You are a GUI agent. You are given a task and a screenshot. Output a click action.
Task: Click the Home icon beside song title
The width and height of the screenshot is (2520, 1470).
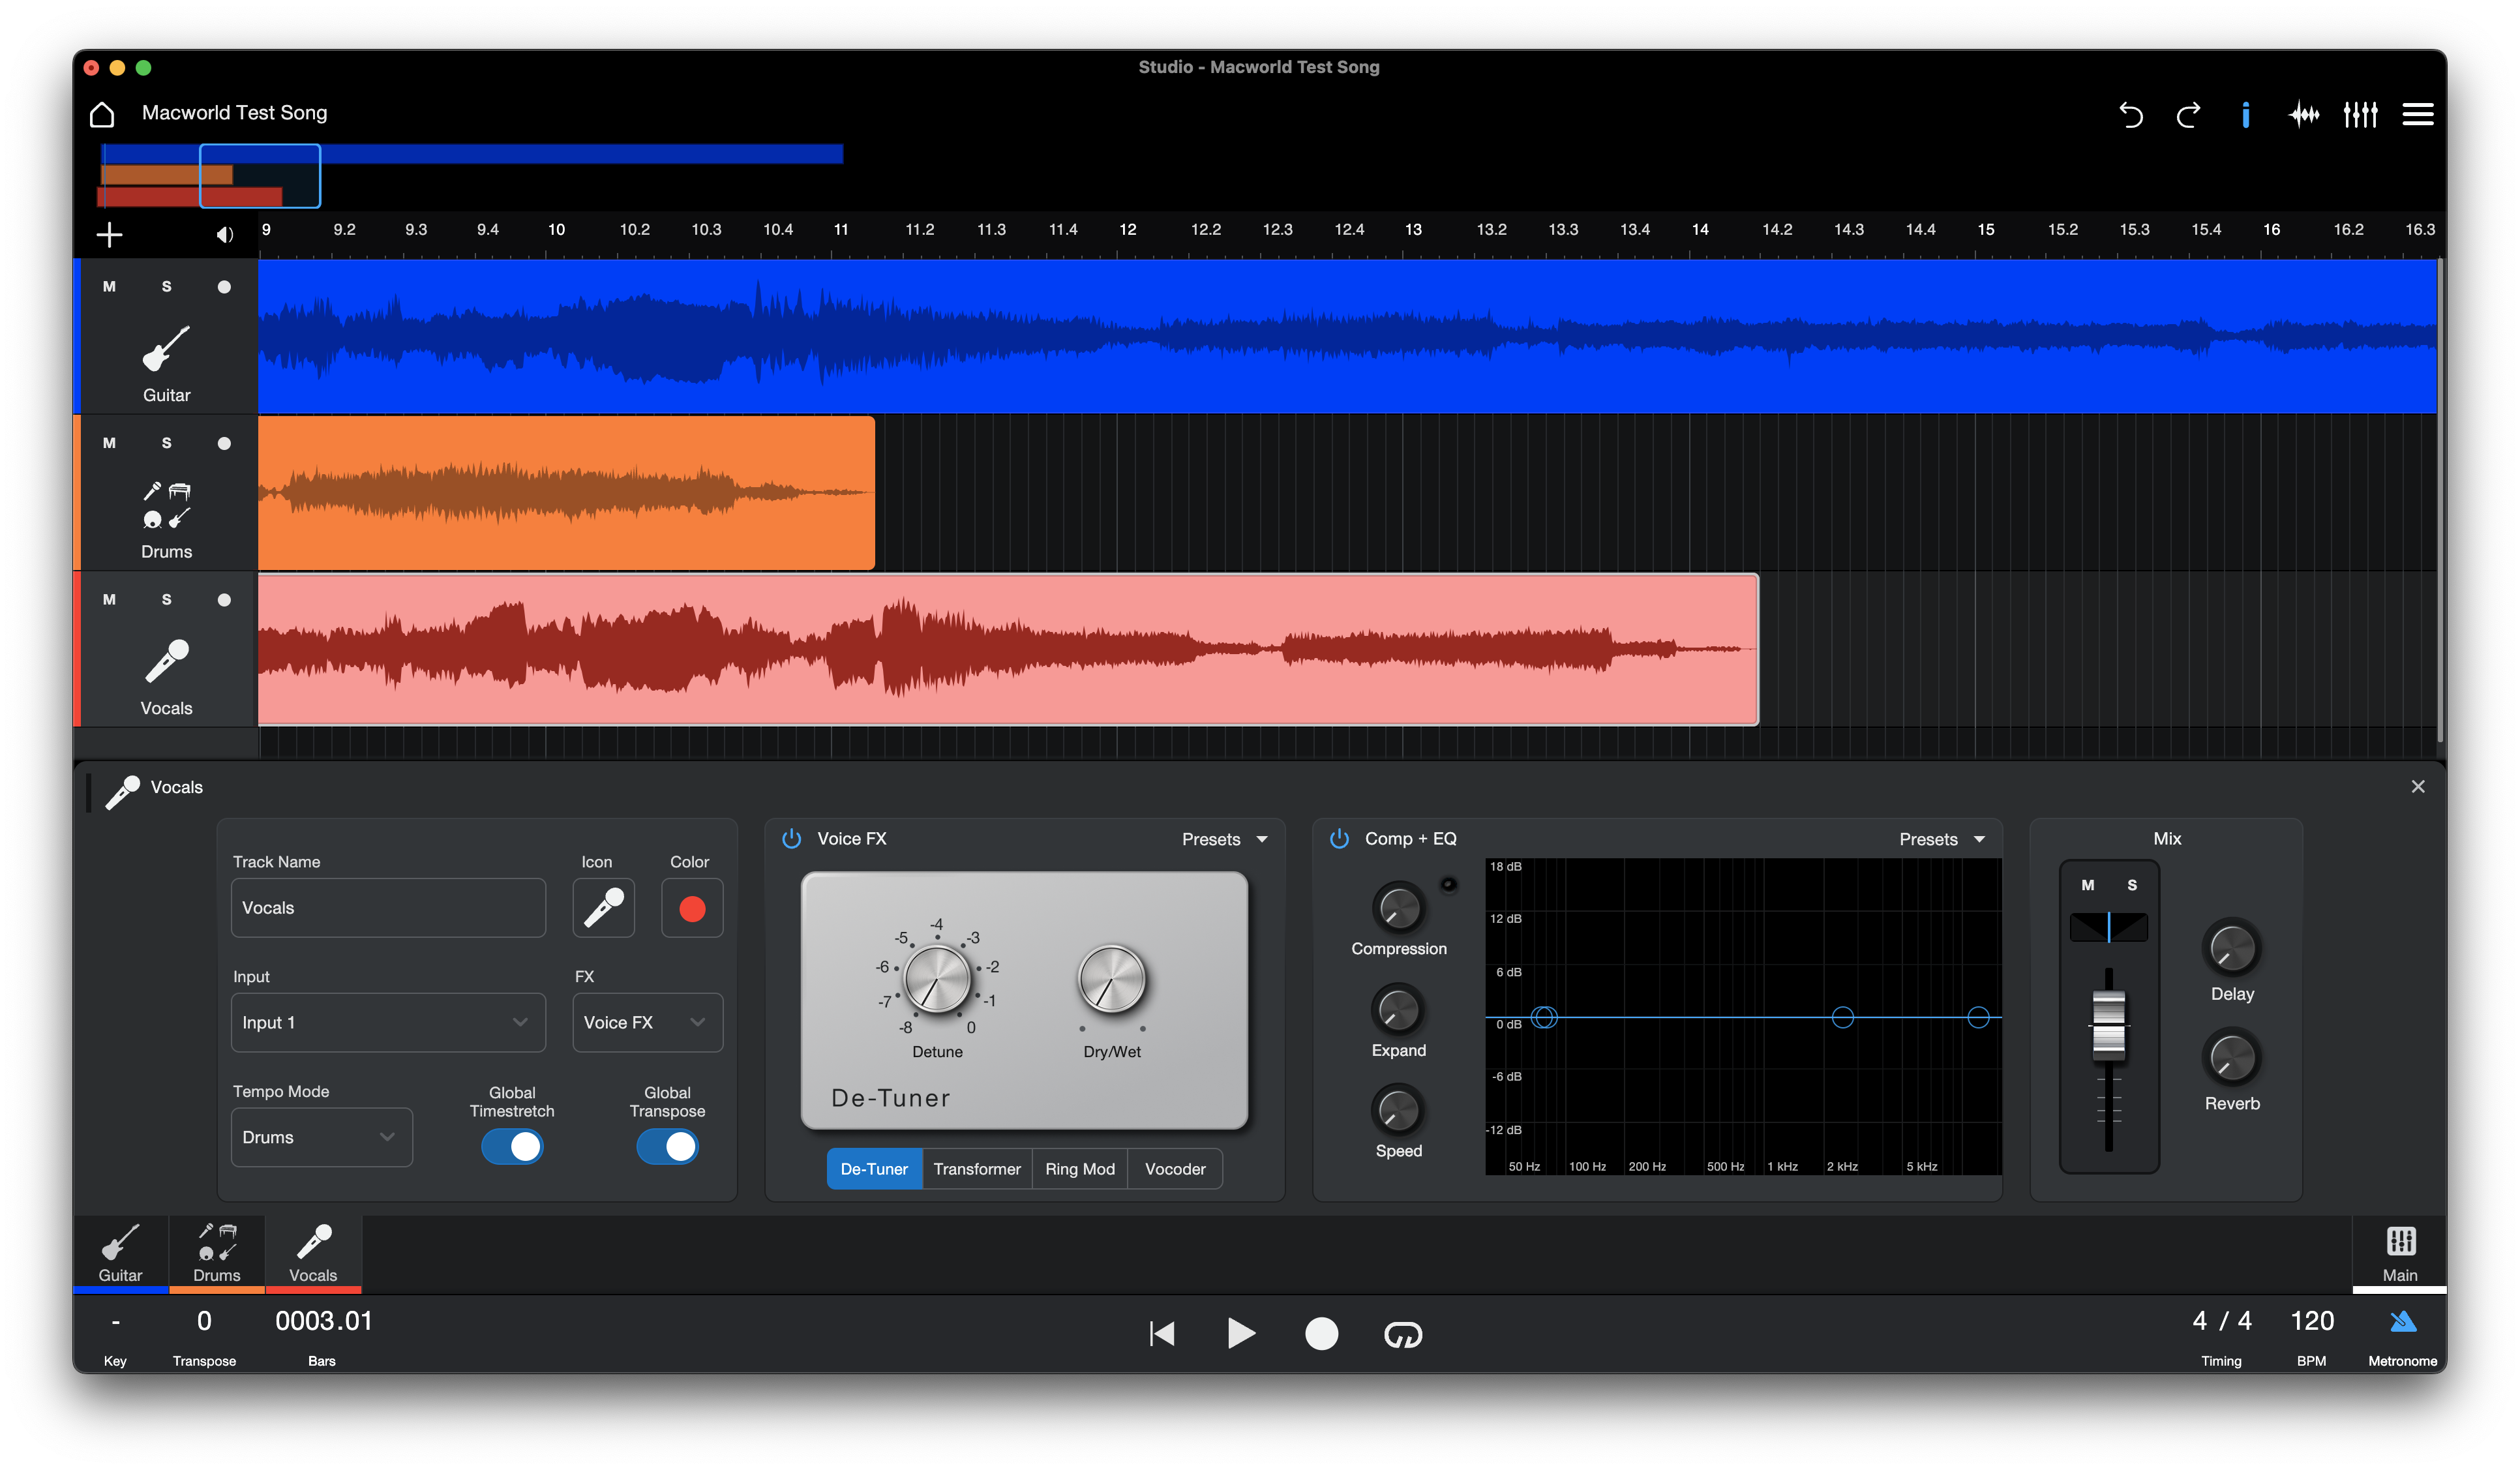click(102, 114)
